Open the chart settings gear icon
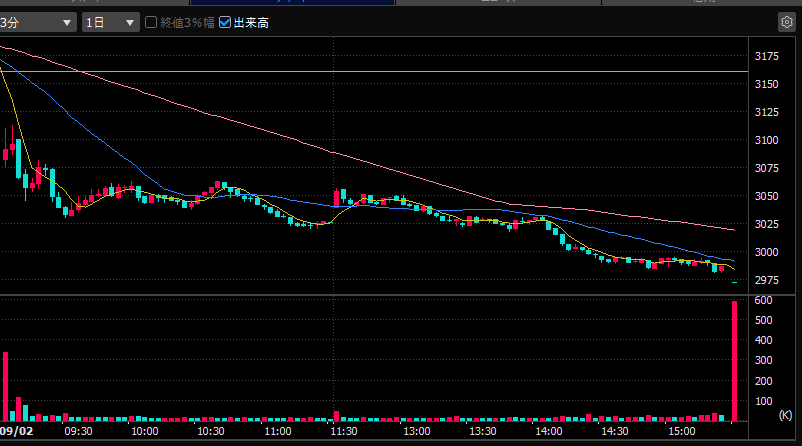The width and height of the screenshot is (802, 446). coord(787,23)
